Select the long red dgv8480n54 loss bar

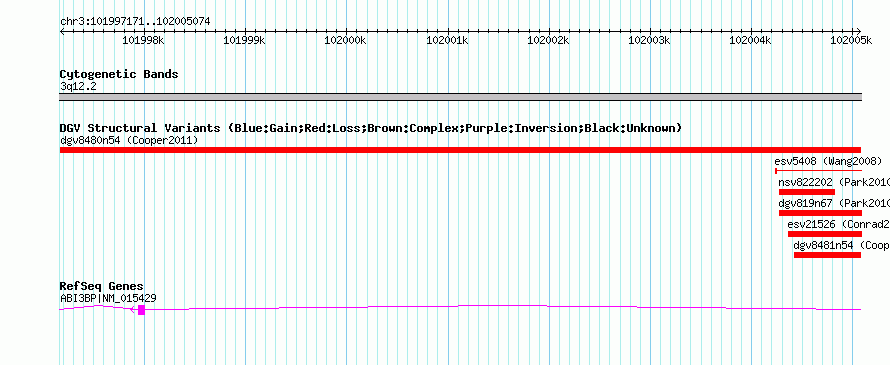coord(460,150)
